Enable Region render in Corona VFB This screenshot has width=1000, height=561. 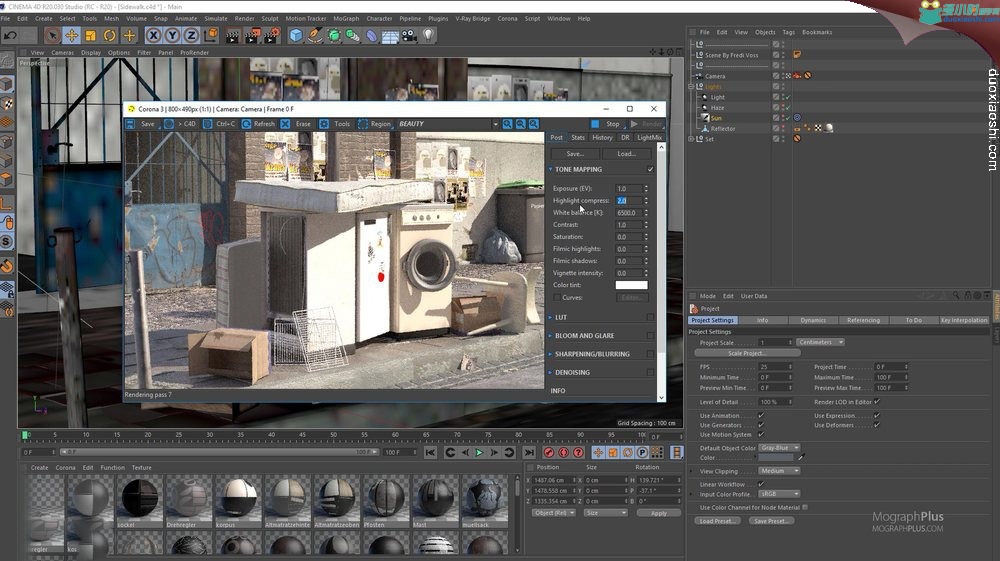[x=374, y=124]
